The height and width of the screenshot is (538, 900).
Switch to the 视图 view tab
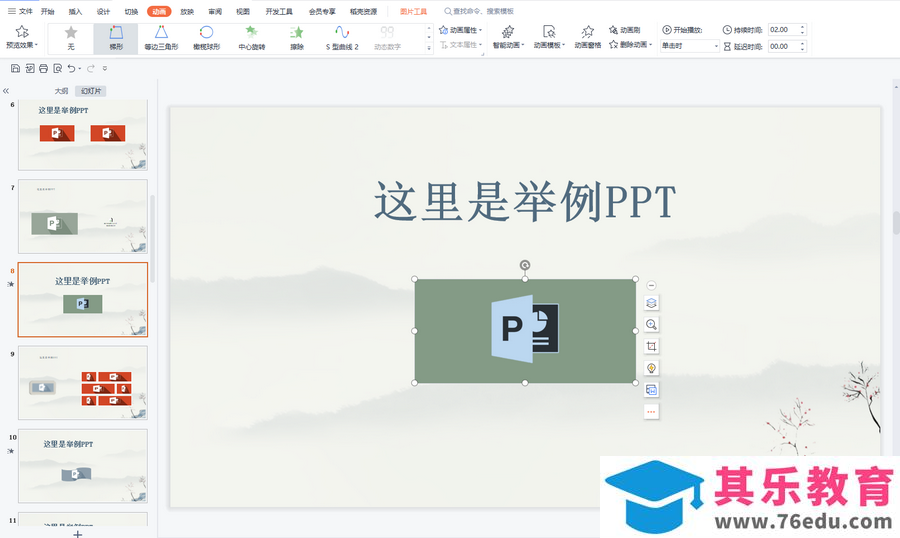pyautogui.click(x=243, y=11)
